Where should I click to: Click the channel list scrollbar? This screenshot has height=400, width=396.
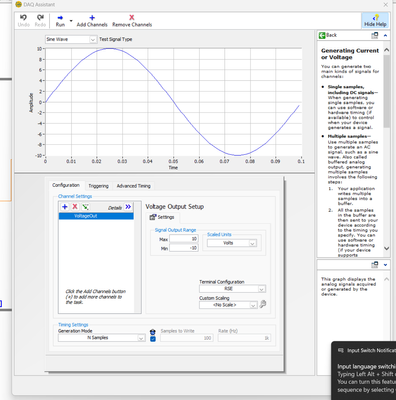[137, 257]
